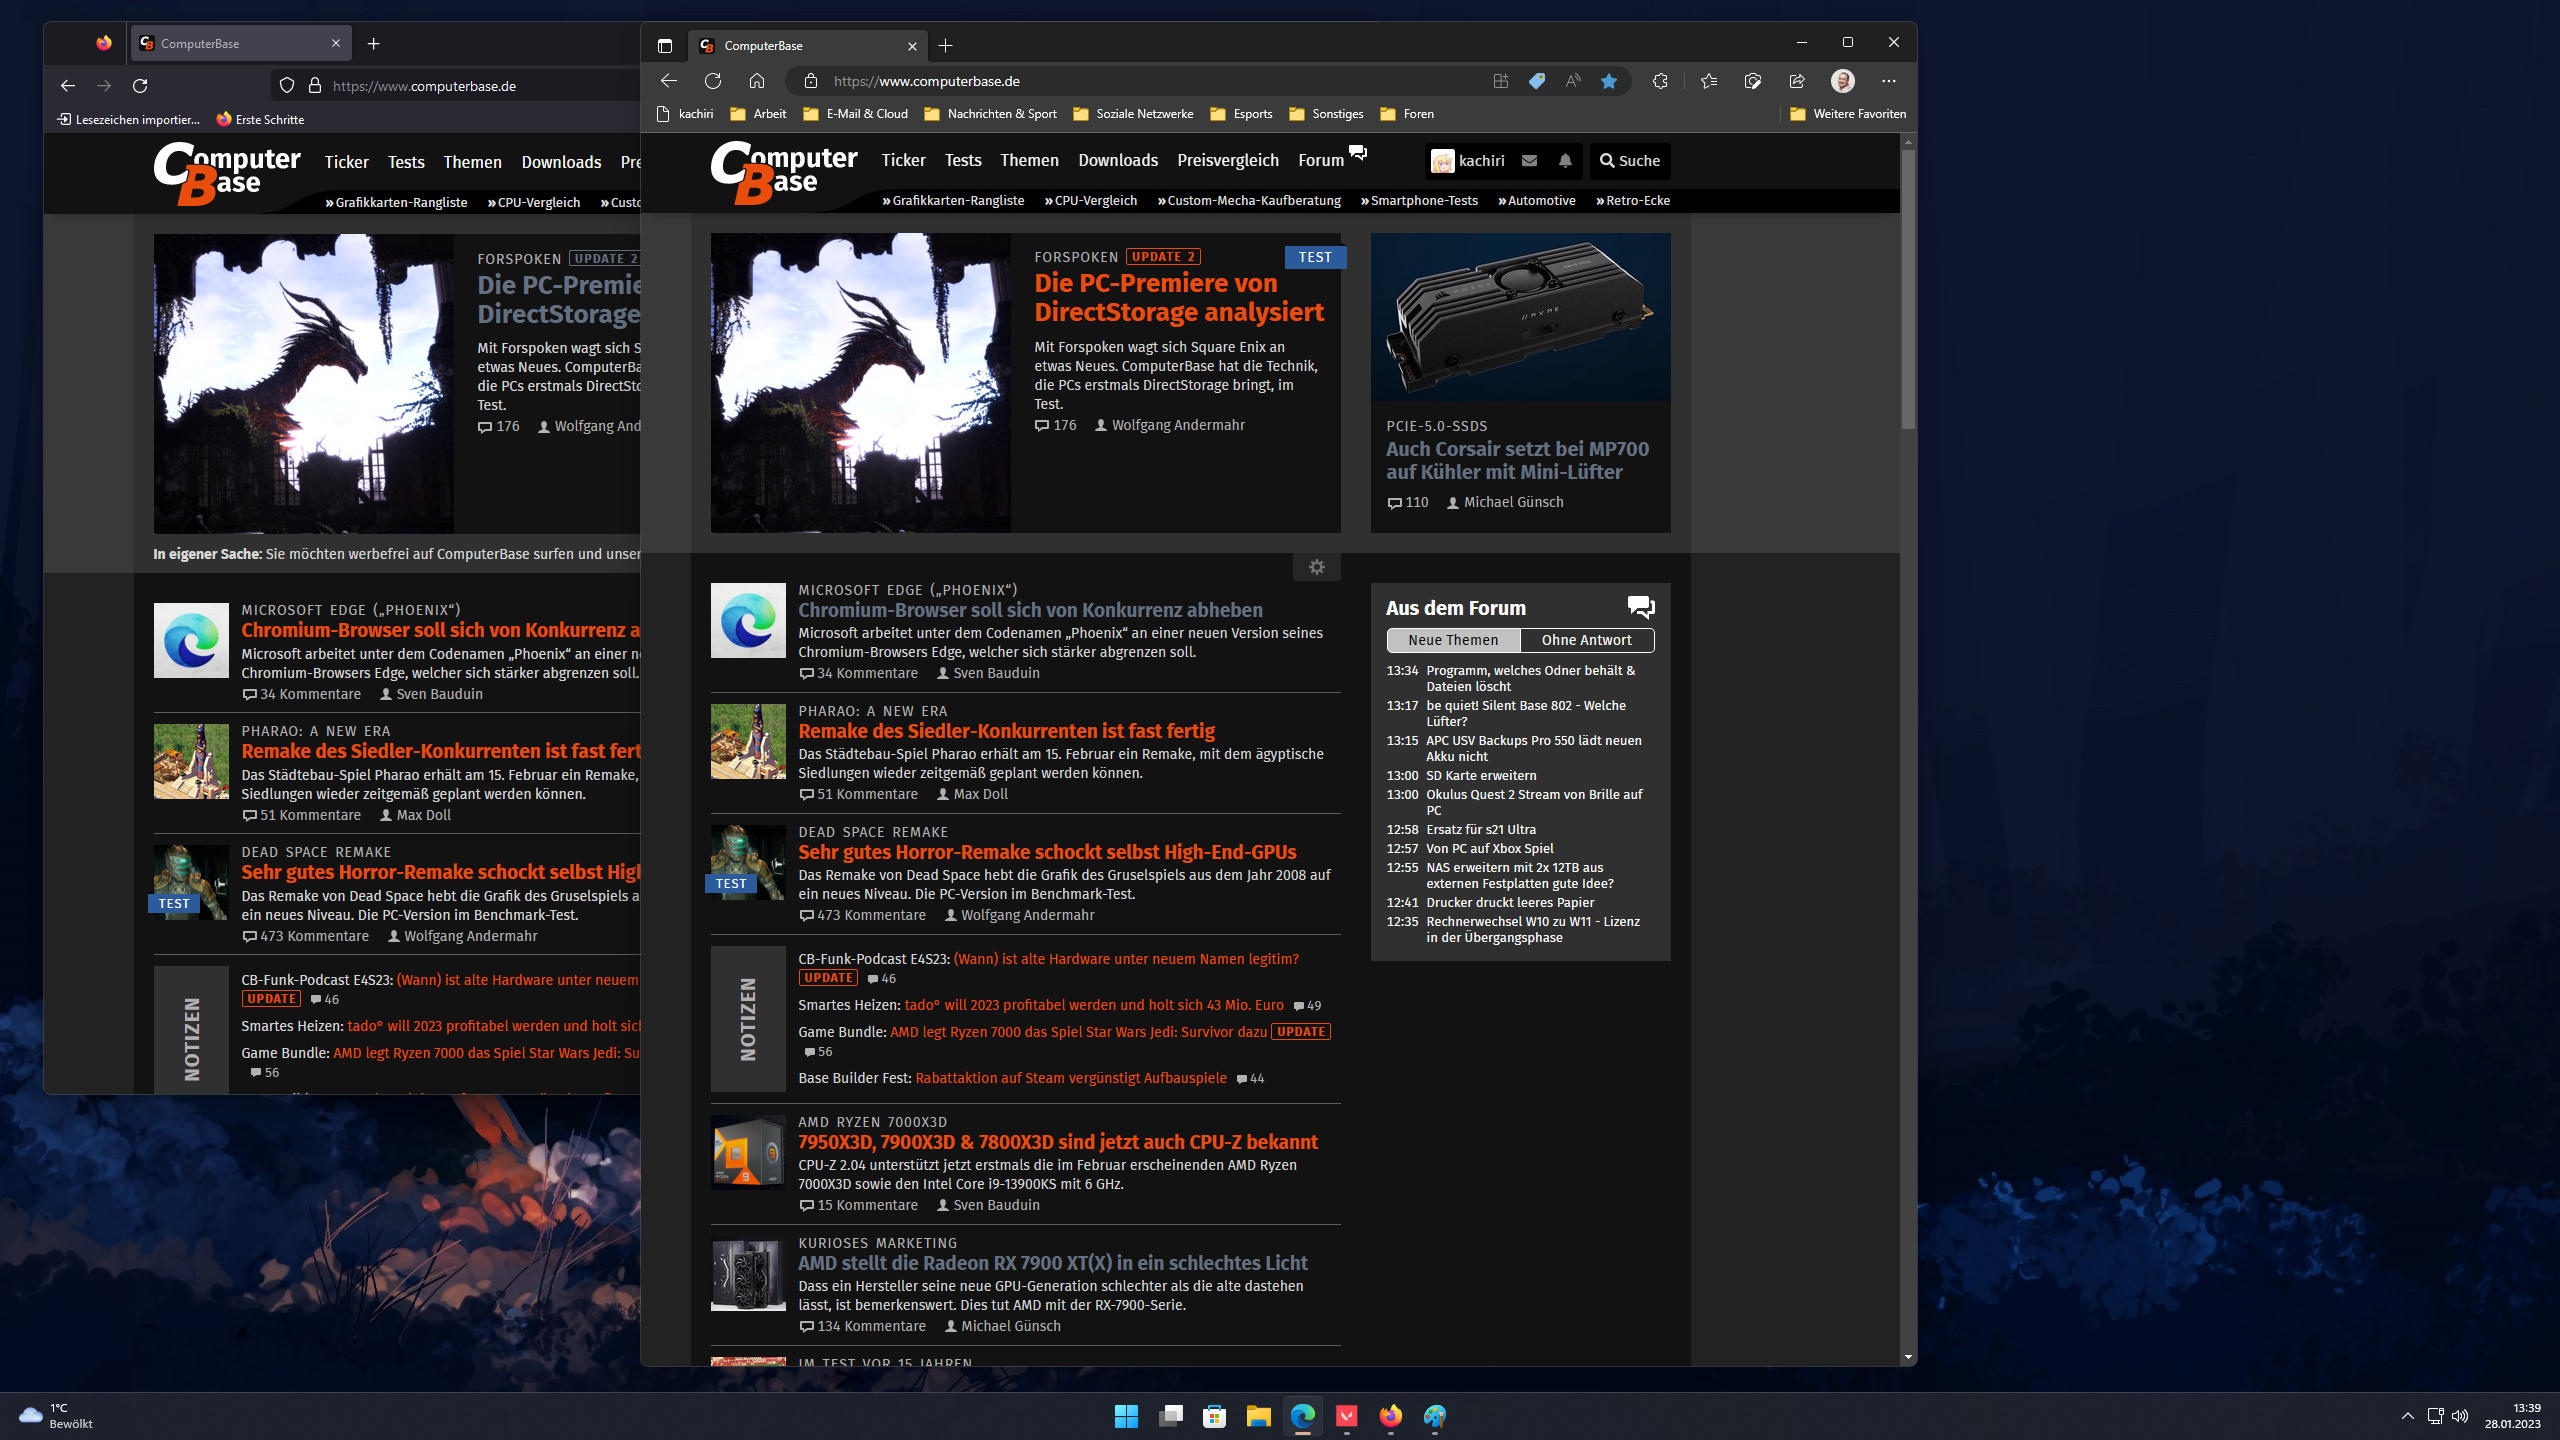Select Neue Themen in forum box
The image size is (2560, 1440).
tap(1453, 640)
